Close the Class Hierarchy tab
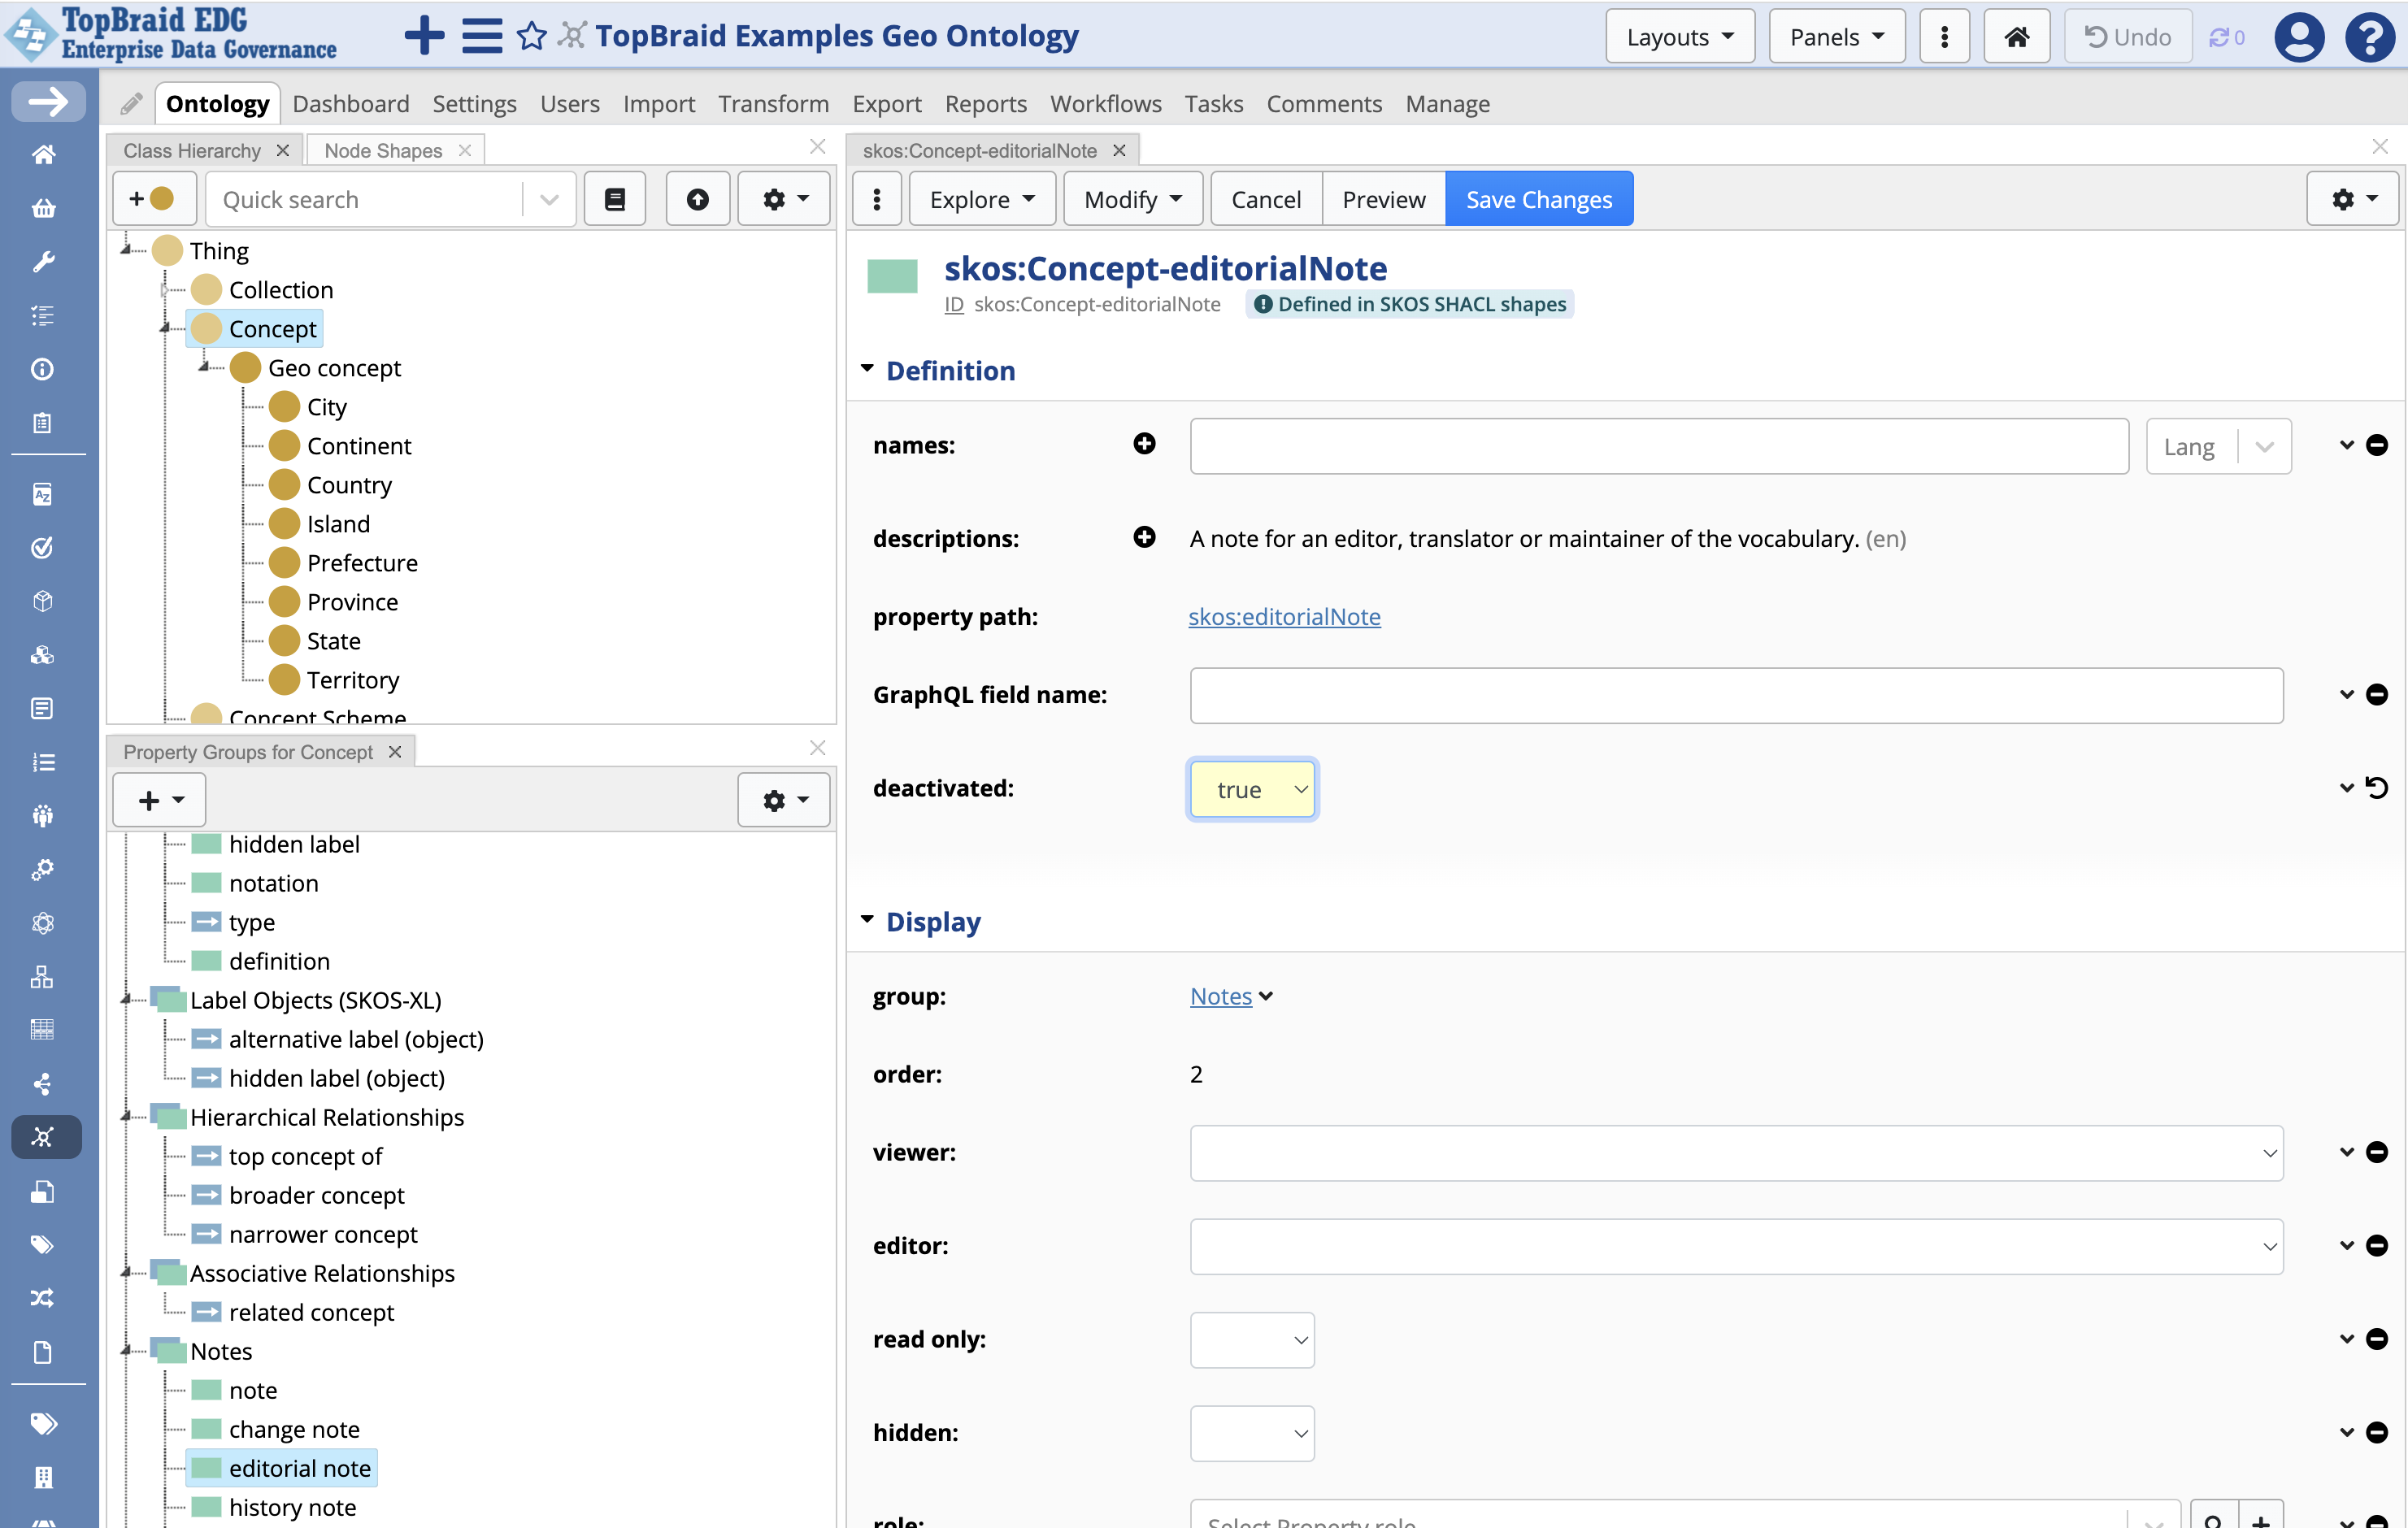Screen dimensions: 2408x1528 [283, 150]
